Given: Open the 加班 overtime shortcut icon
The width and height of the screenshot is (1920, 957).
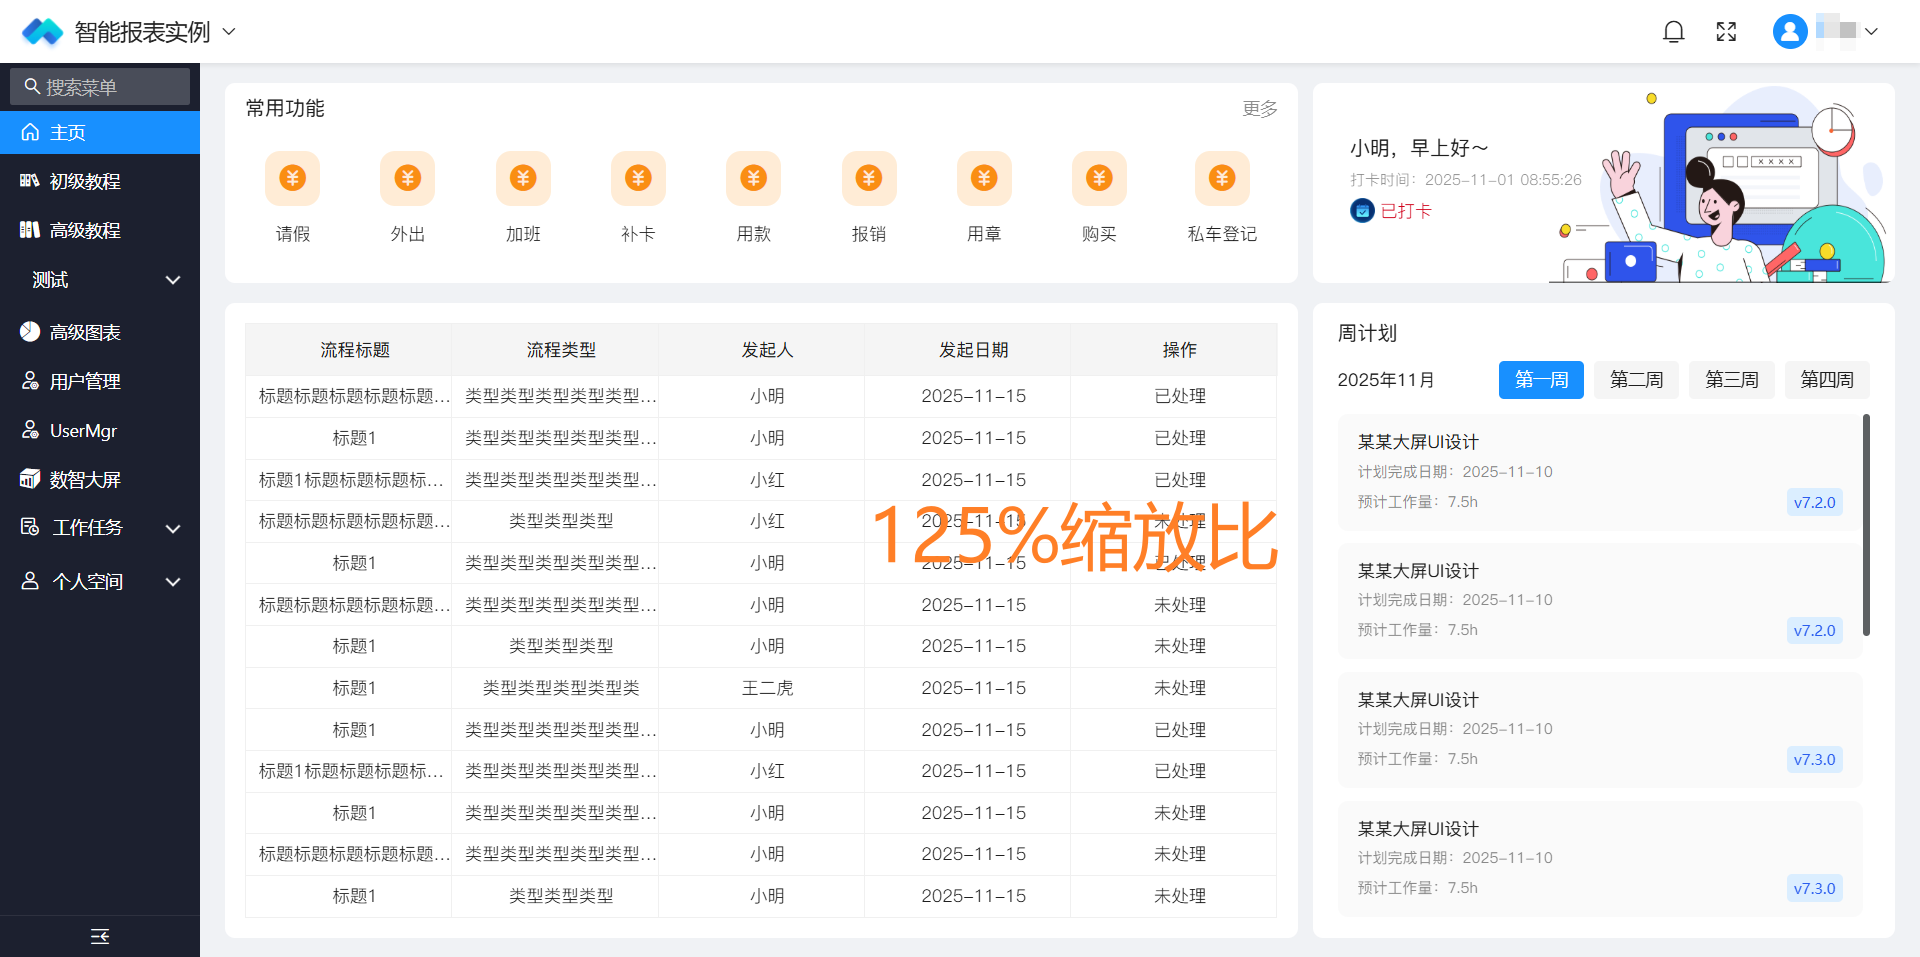Looking at the screenshot, I should click(523, 179).
